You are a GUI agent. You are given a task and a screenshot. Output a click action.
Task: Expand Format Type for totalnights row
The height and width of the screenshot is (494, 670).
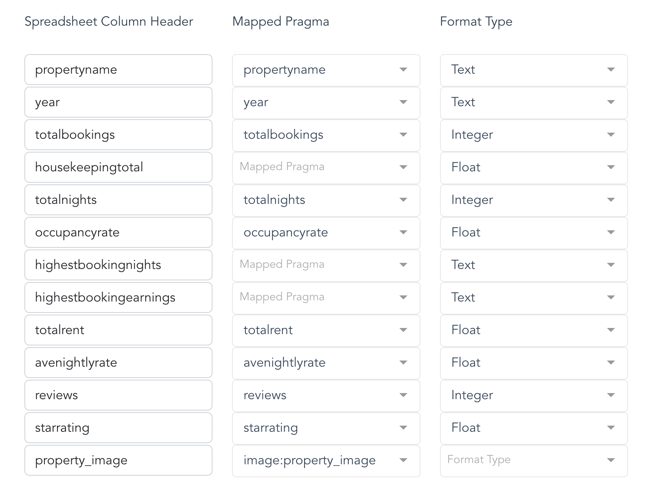[533, 200]
